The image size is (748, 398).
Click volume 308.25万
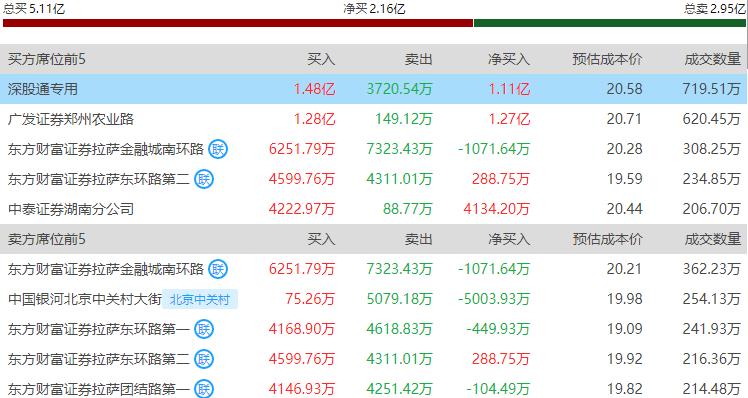(x=711, y=149)
